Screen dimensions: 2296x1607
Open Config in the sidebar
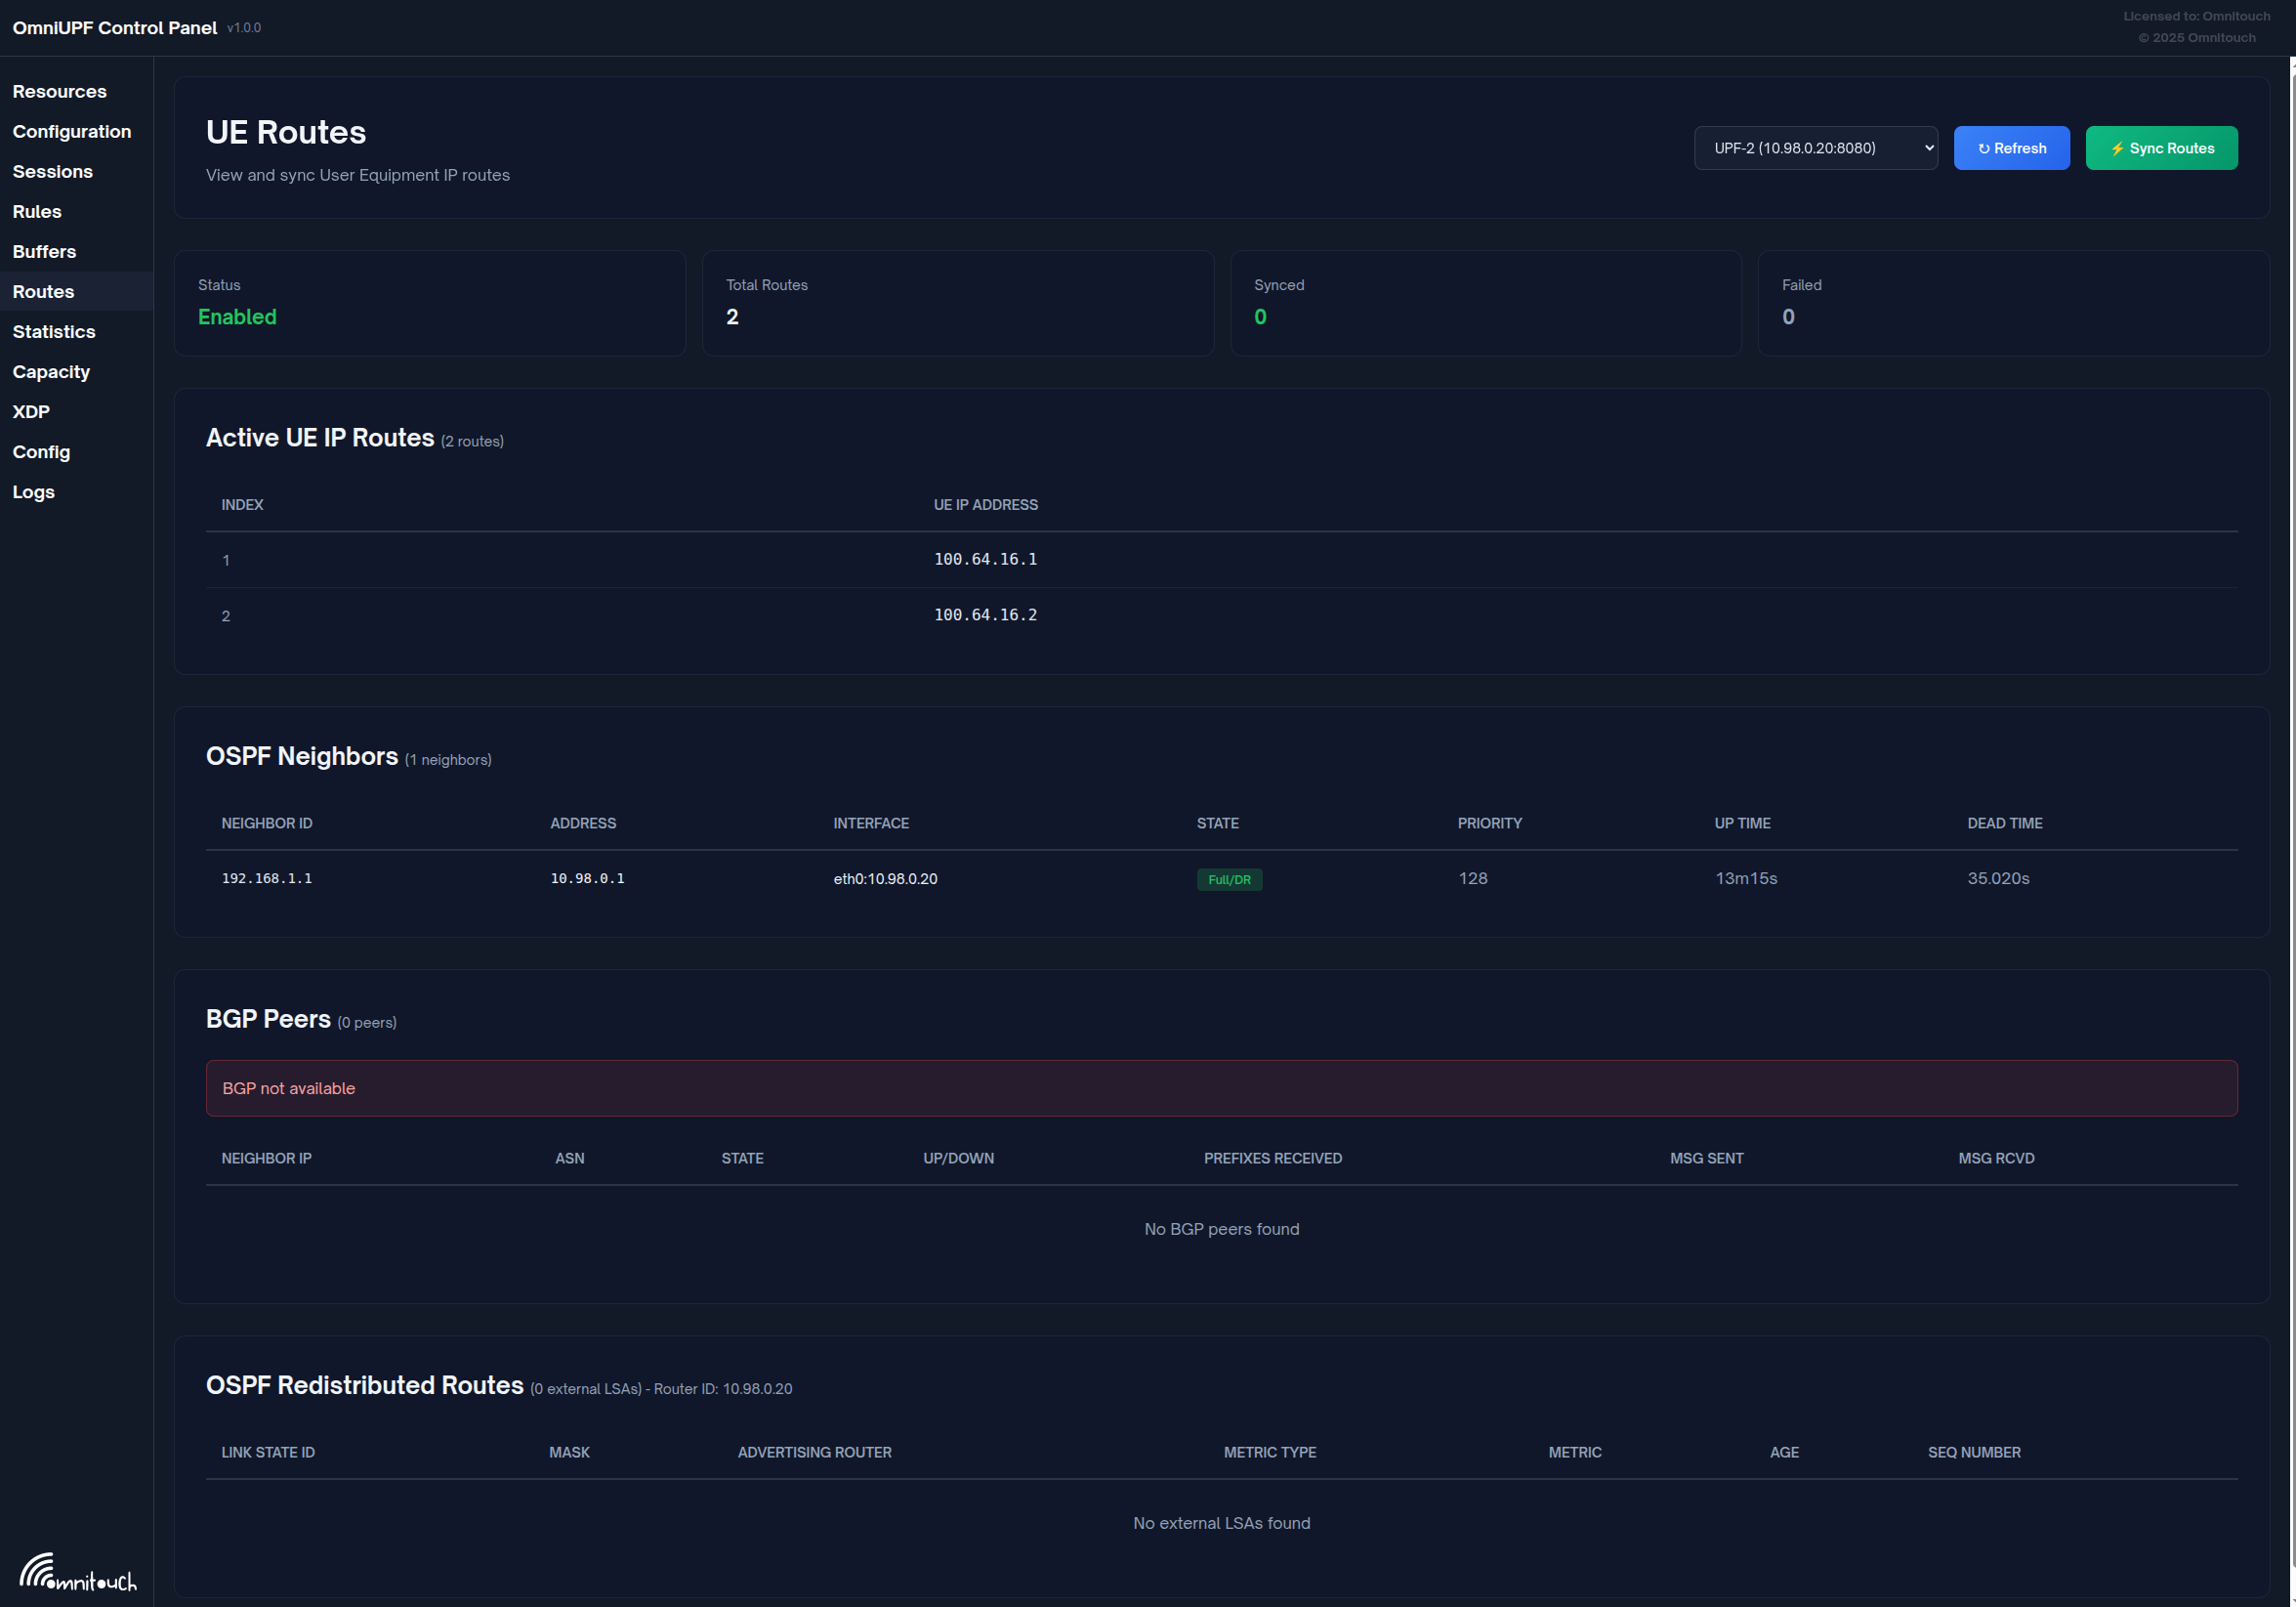click(x=41, y=451)
